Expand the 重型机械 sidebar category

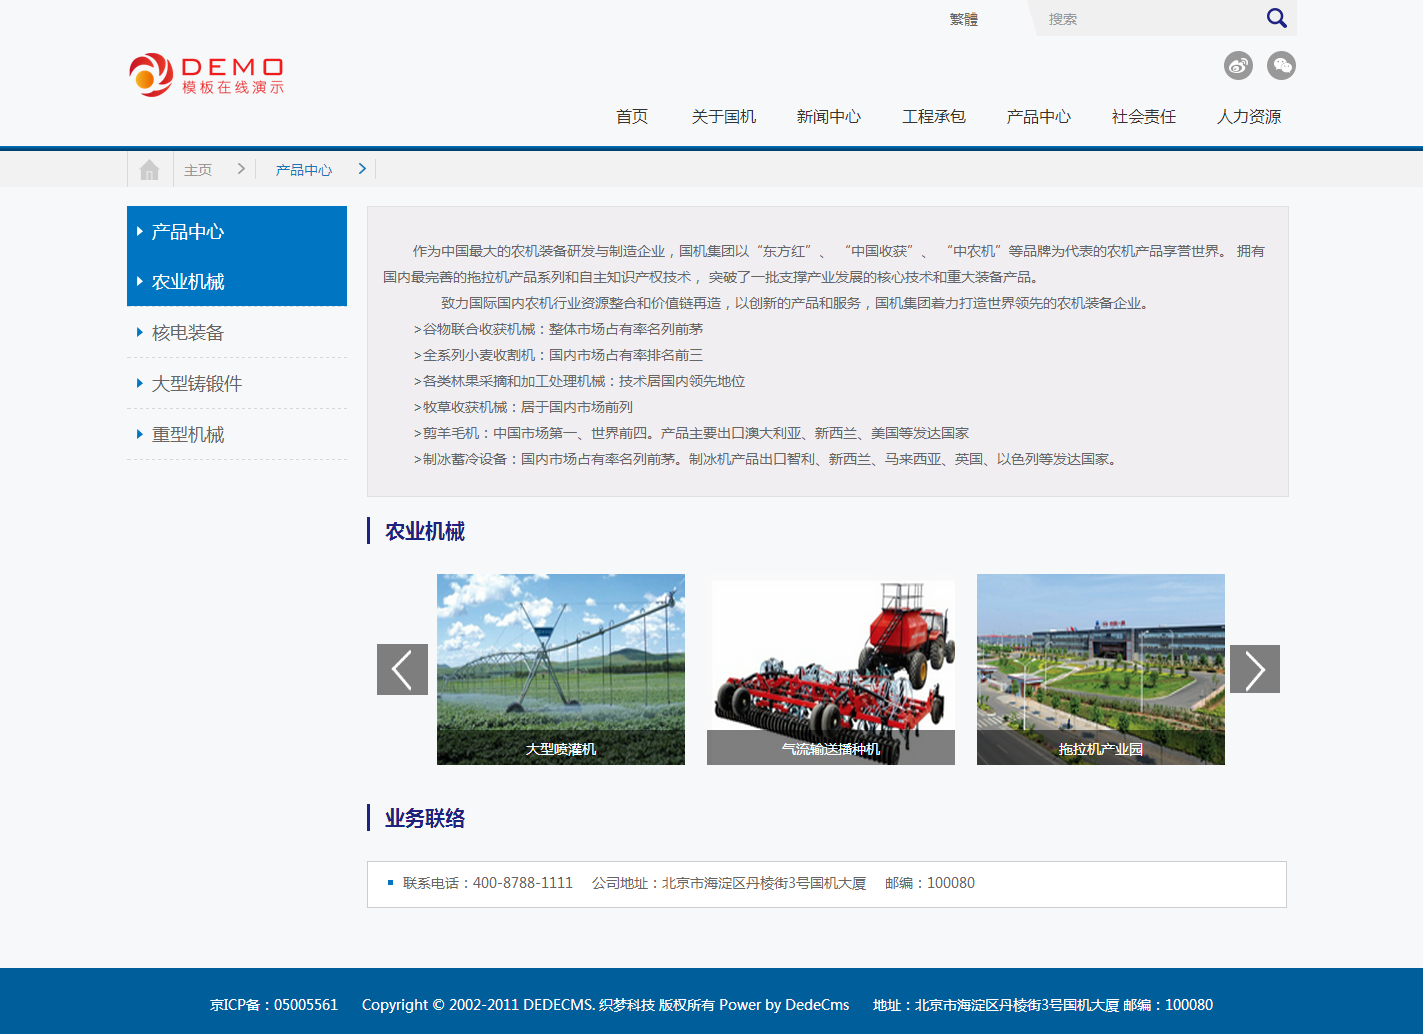click(x=188, y=435)
